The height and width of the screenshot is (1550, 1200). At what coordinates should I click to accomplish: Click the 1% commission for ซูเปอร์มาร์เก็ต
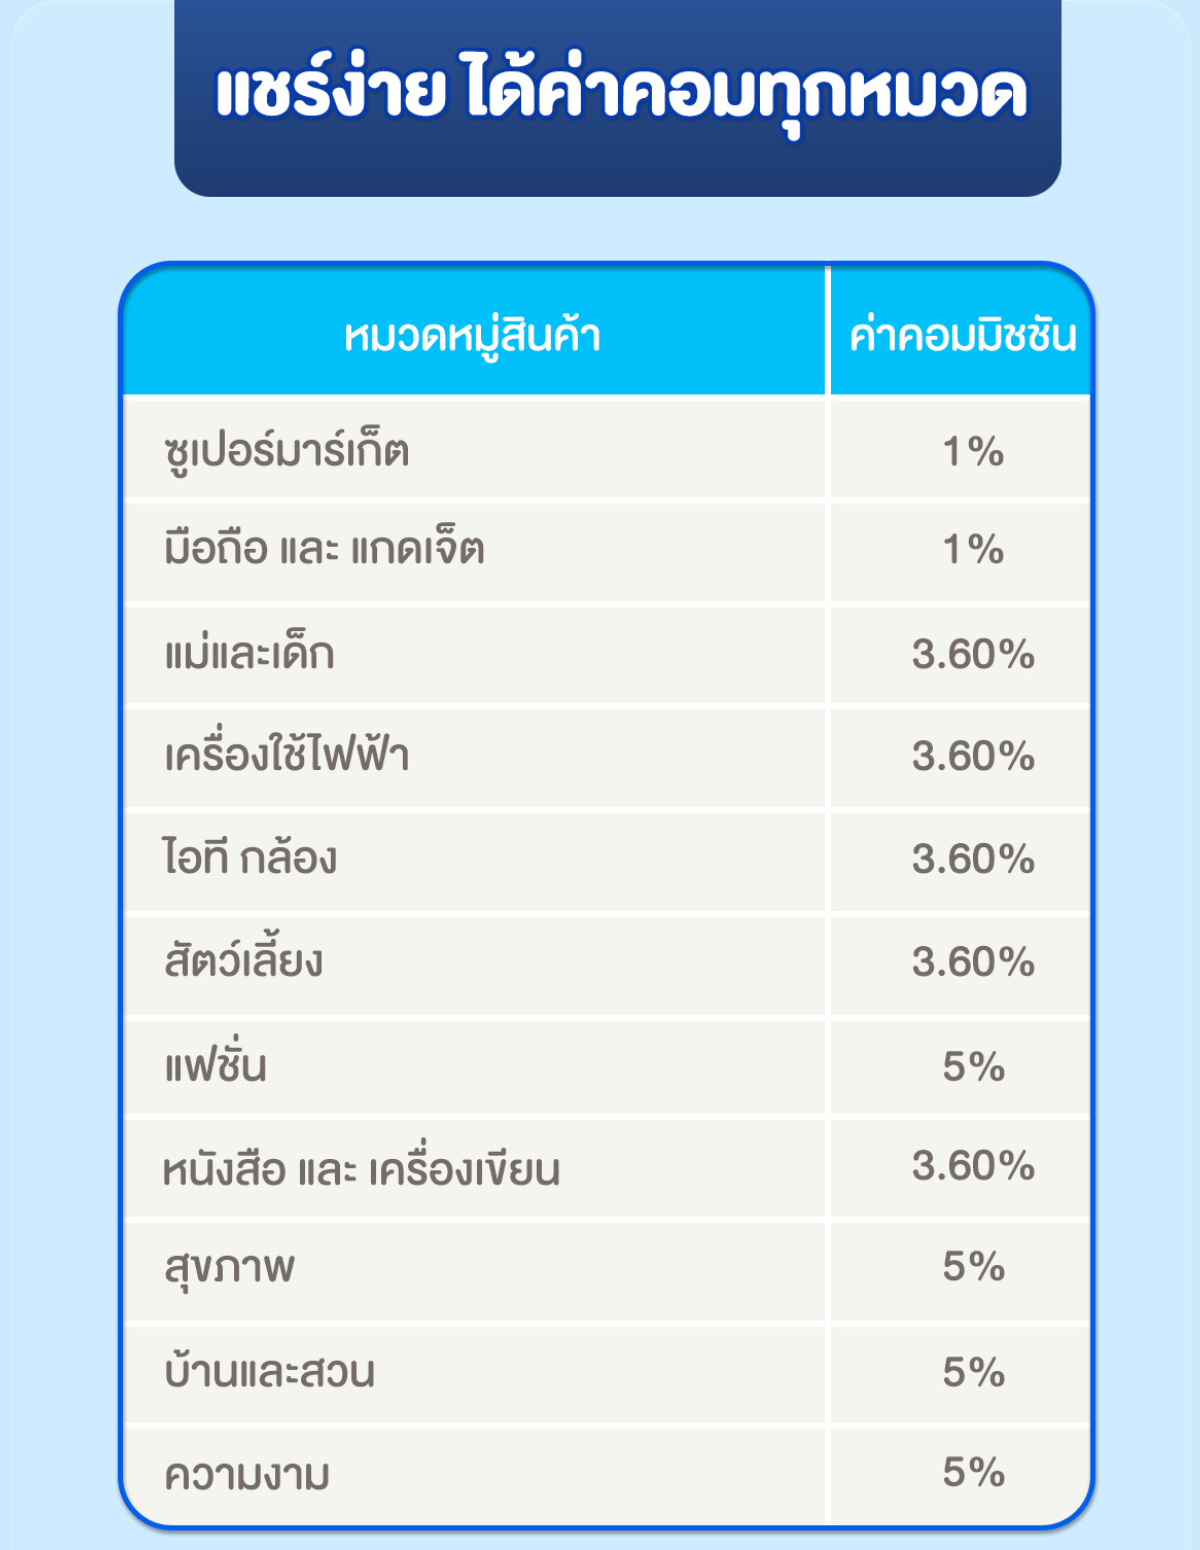coord(973,451)
